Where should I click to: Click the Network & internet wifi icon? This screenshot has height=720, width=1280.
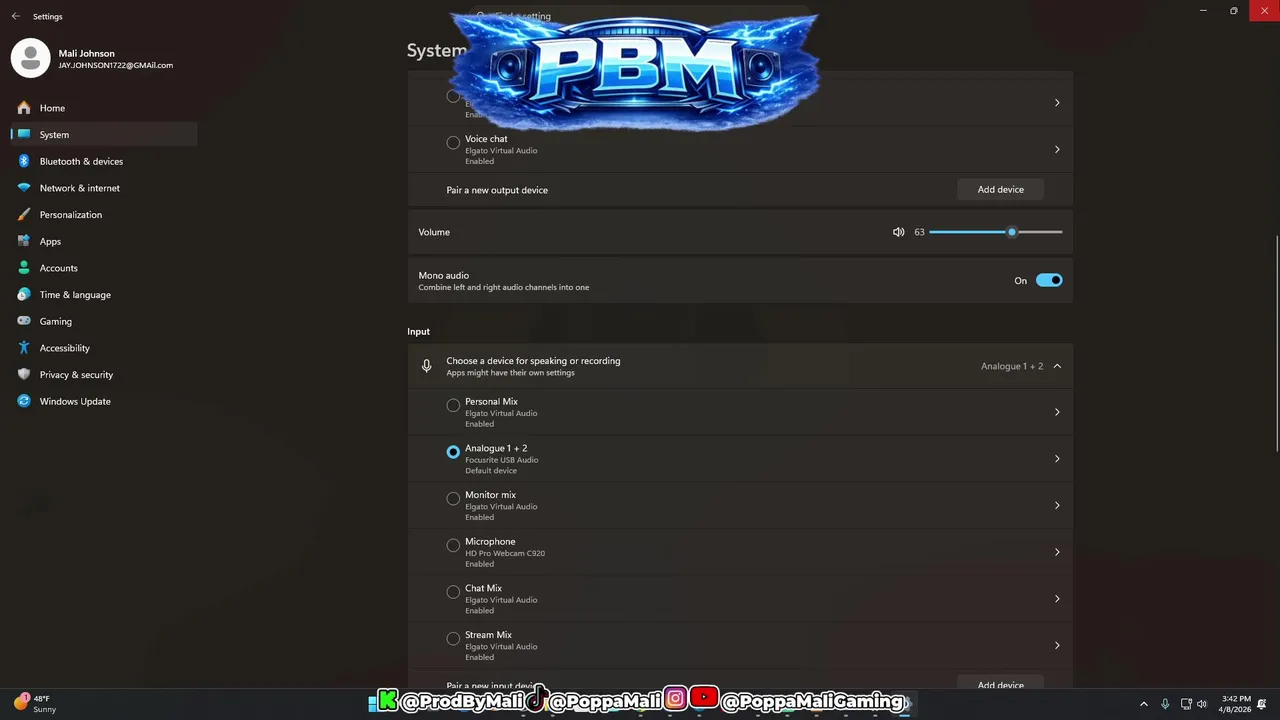24,188
